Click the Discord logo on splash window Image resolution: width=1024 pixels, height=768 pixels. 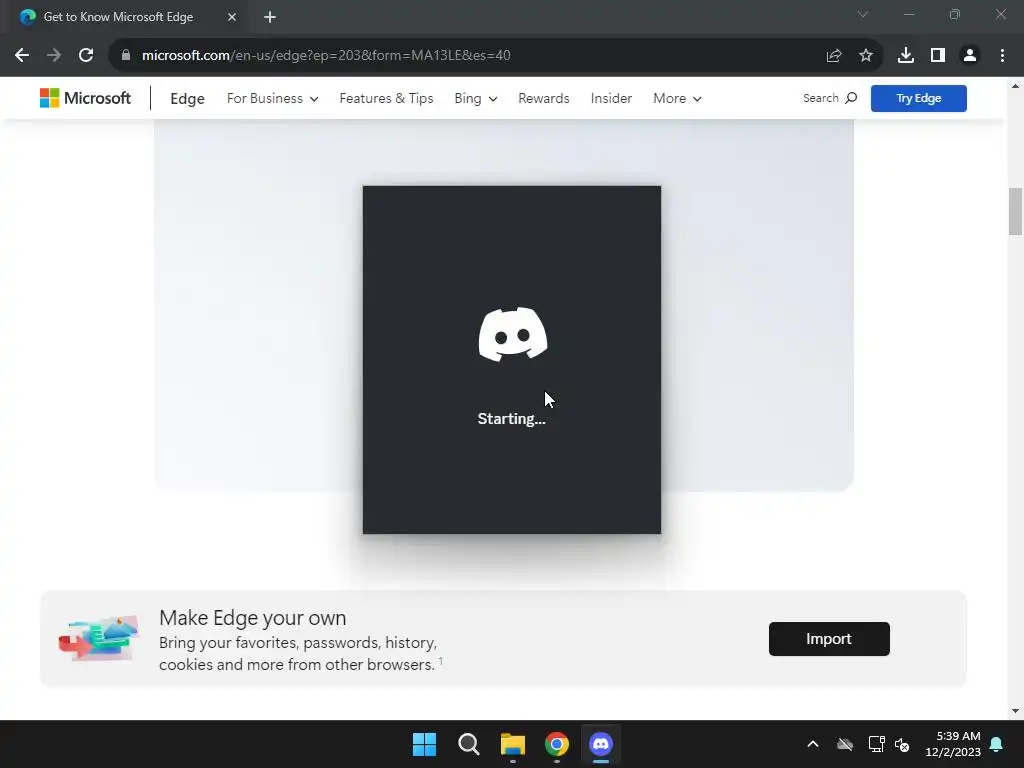pos(513,334)
